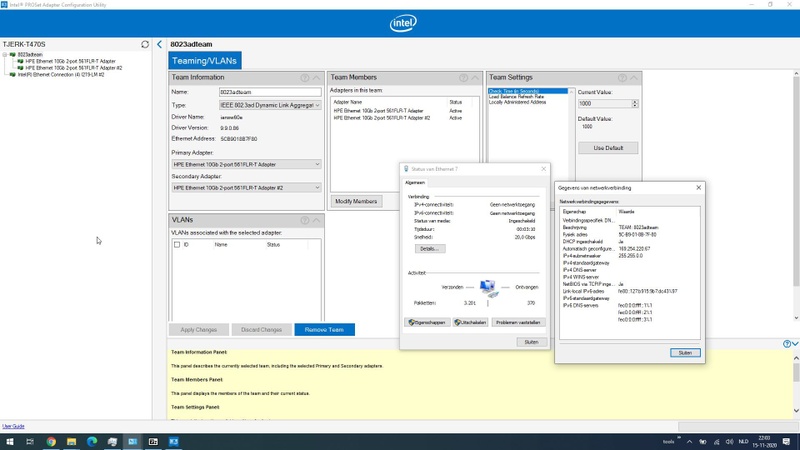Screen dimensions: 800x450
Task: Select HPE Ethernet 10Gb 561FLR-T Adapter #2 in tree
Action: [73, 68]
